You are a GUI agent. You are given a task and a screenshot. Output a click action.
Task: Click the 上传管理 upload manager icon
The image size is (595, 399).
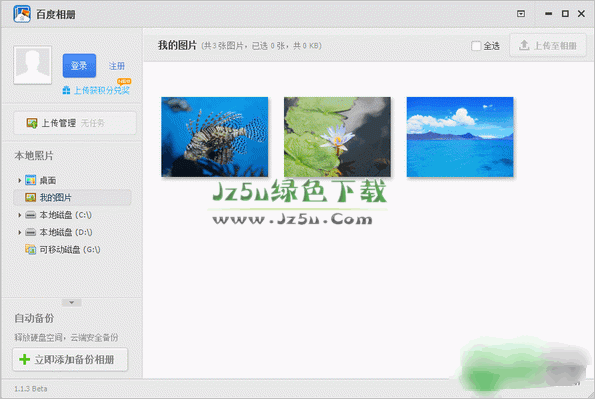pos(32,123)
